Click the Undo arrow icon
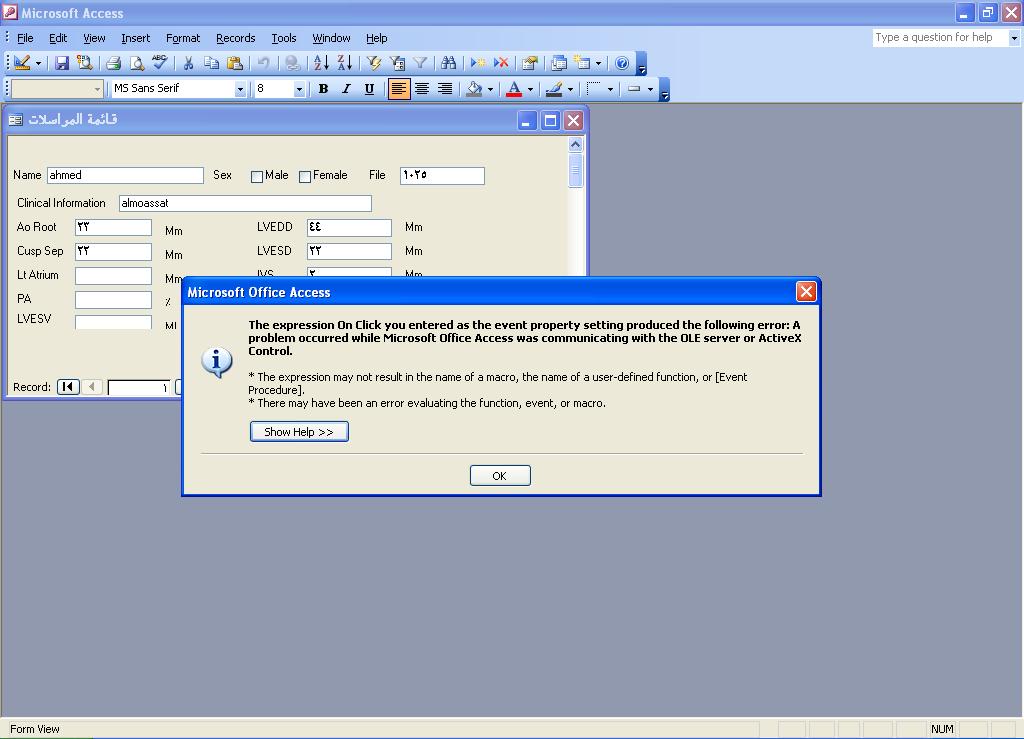The width and height of the screenshot is (1024, 739). [263, 63]
